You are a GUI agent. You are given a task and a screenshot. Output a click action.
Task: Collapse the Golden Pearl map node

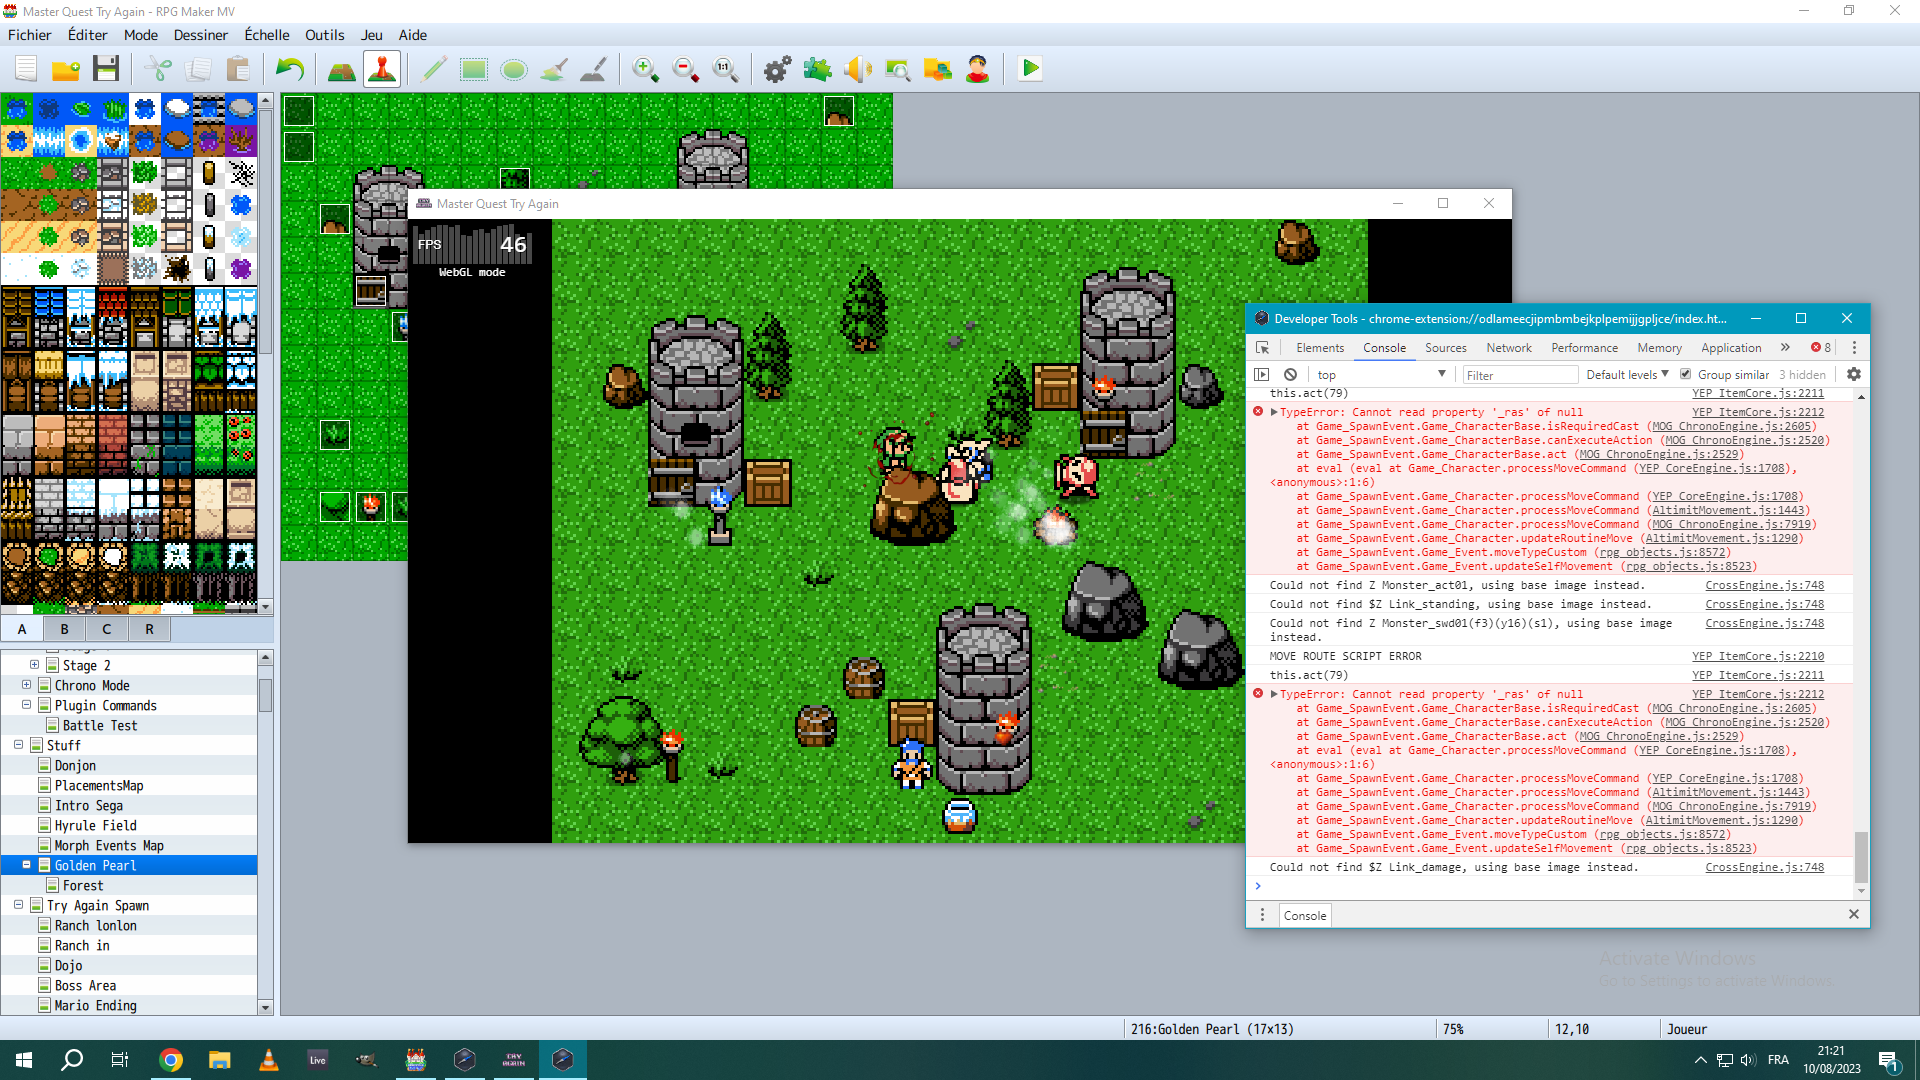coord(26,865)
